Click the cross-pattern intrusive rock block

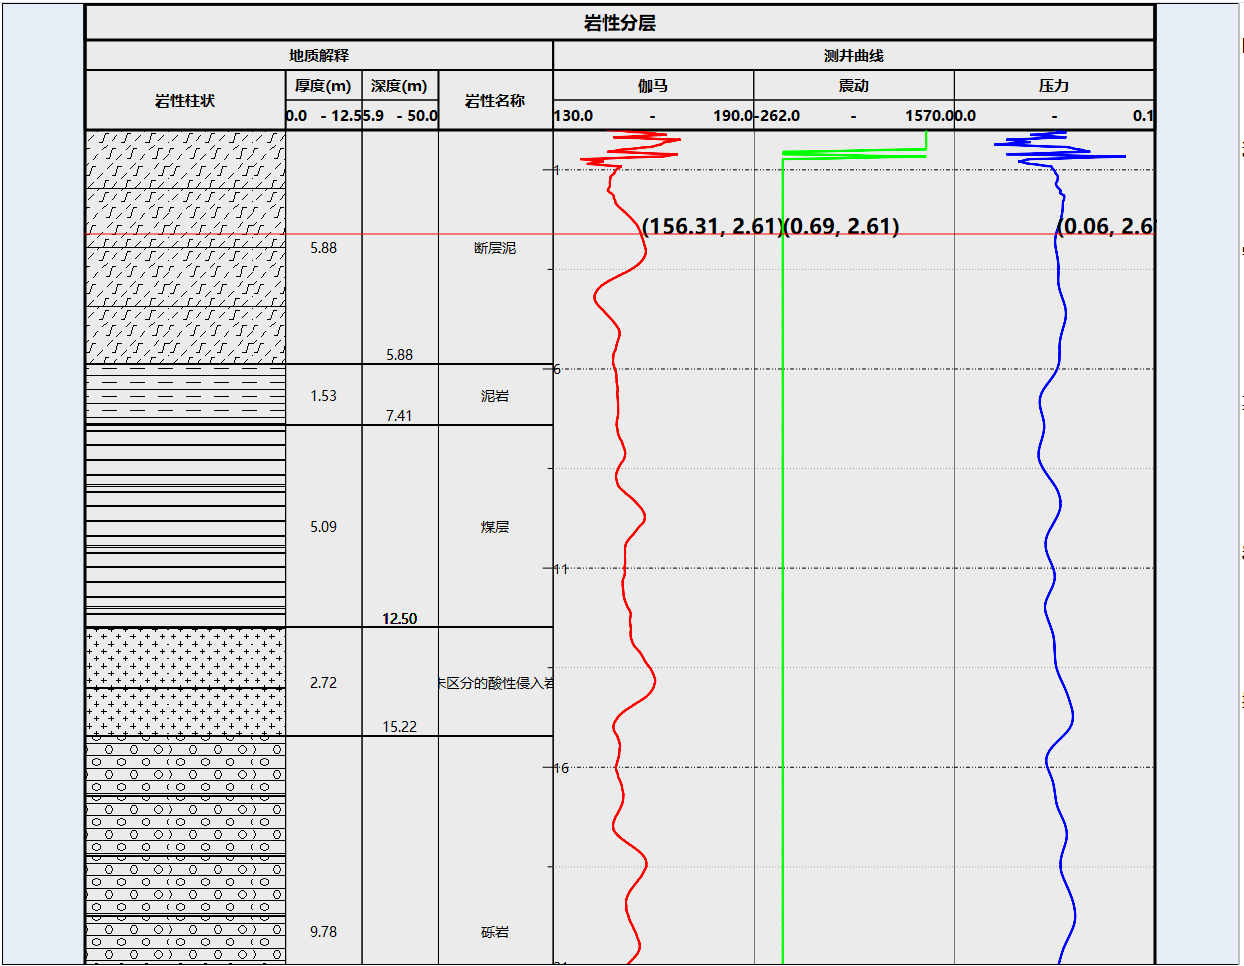(x=185, y=682)
